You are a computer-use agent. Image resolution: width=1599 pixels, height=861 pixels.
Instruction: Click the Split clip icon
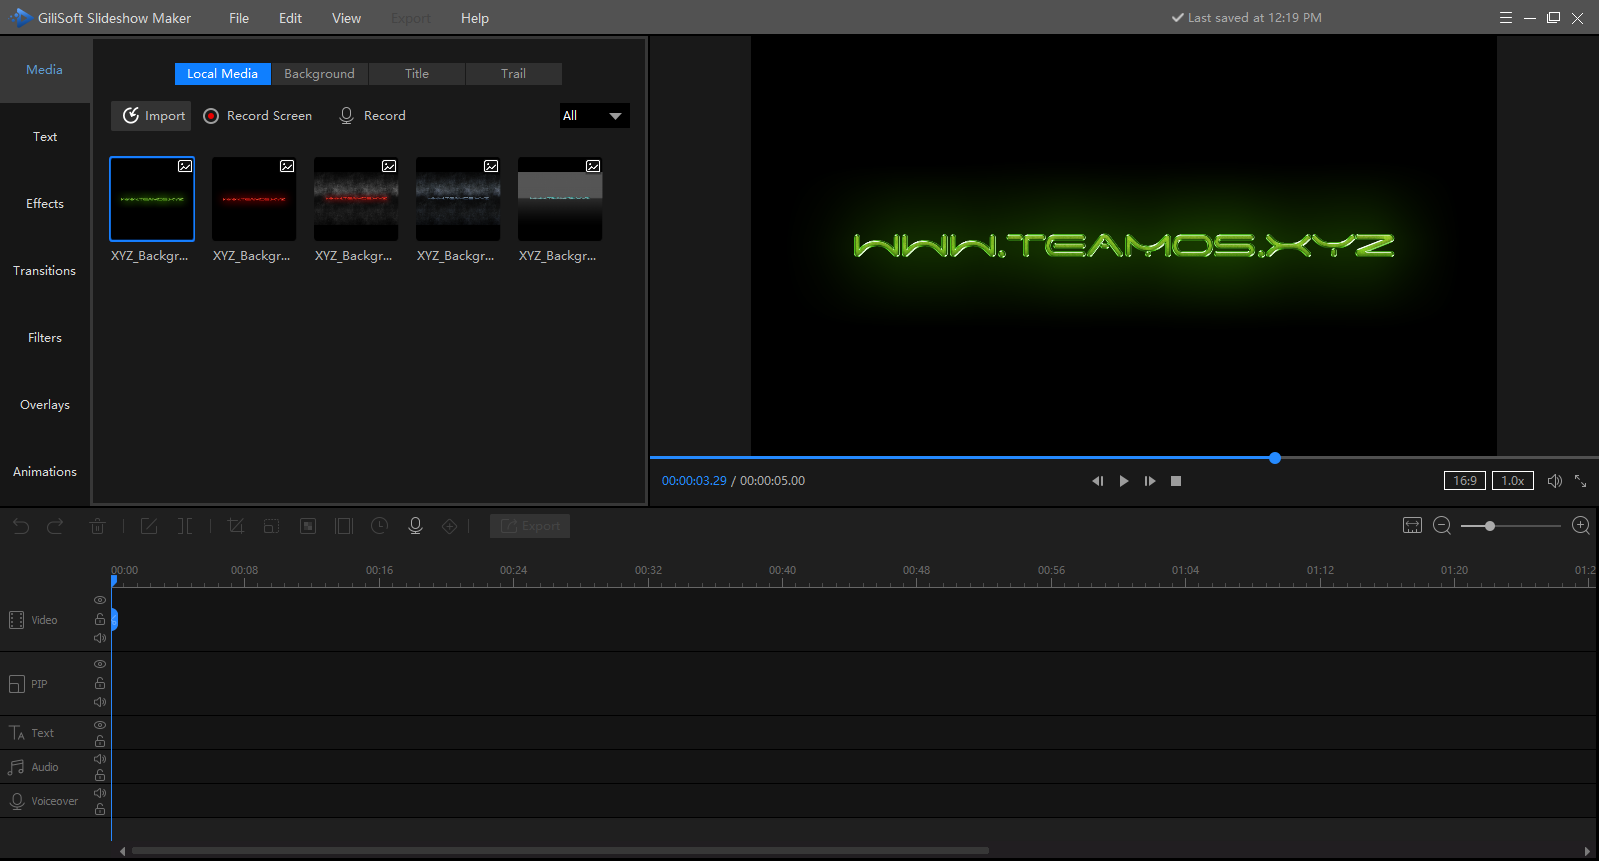(x=185, y=526)
